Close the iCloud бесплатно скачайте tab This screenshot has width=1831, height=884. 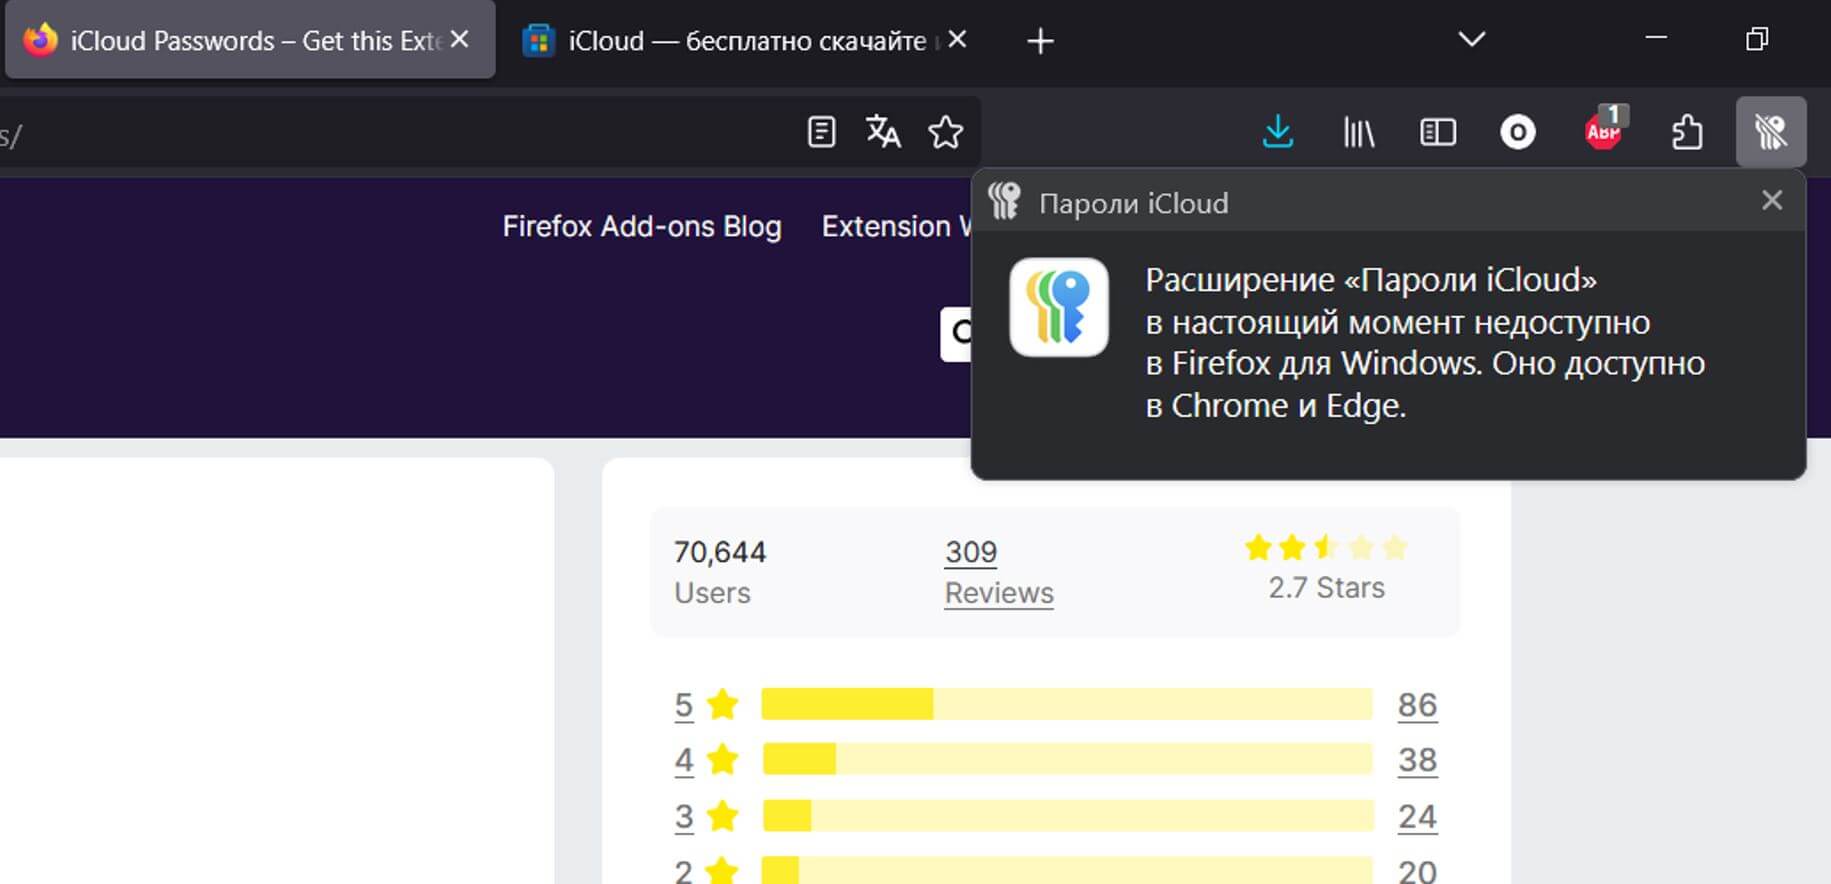pyautogui.click(x=957, y=40)
